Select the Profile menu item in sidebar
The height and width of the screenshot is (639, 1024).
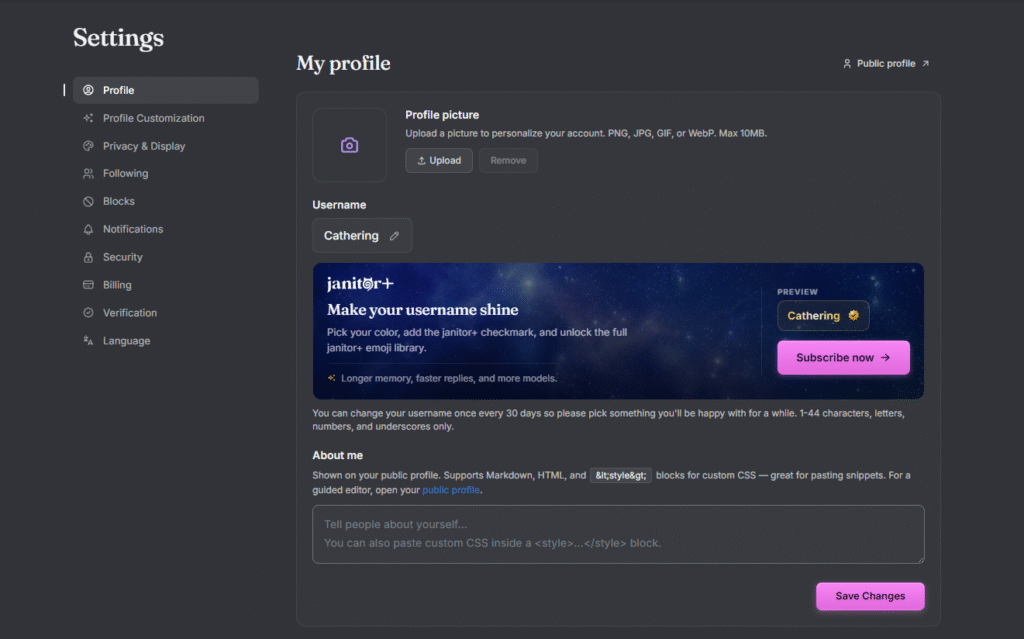[x=166, y=90]
